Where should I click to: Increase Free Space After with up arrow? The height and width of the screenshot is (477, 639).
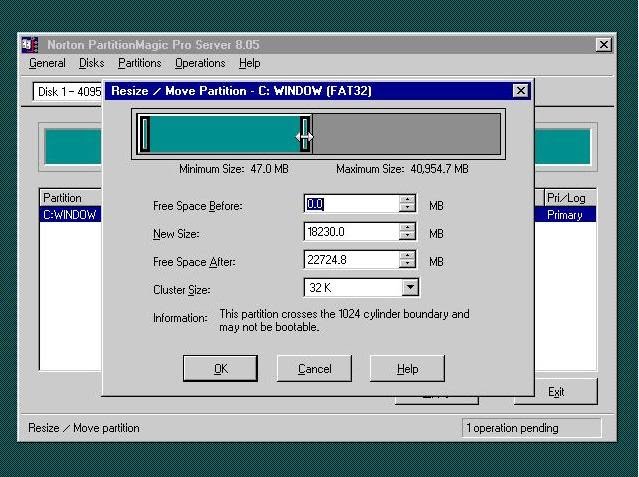407,255
